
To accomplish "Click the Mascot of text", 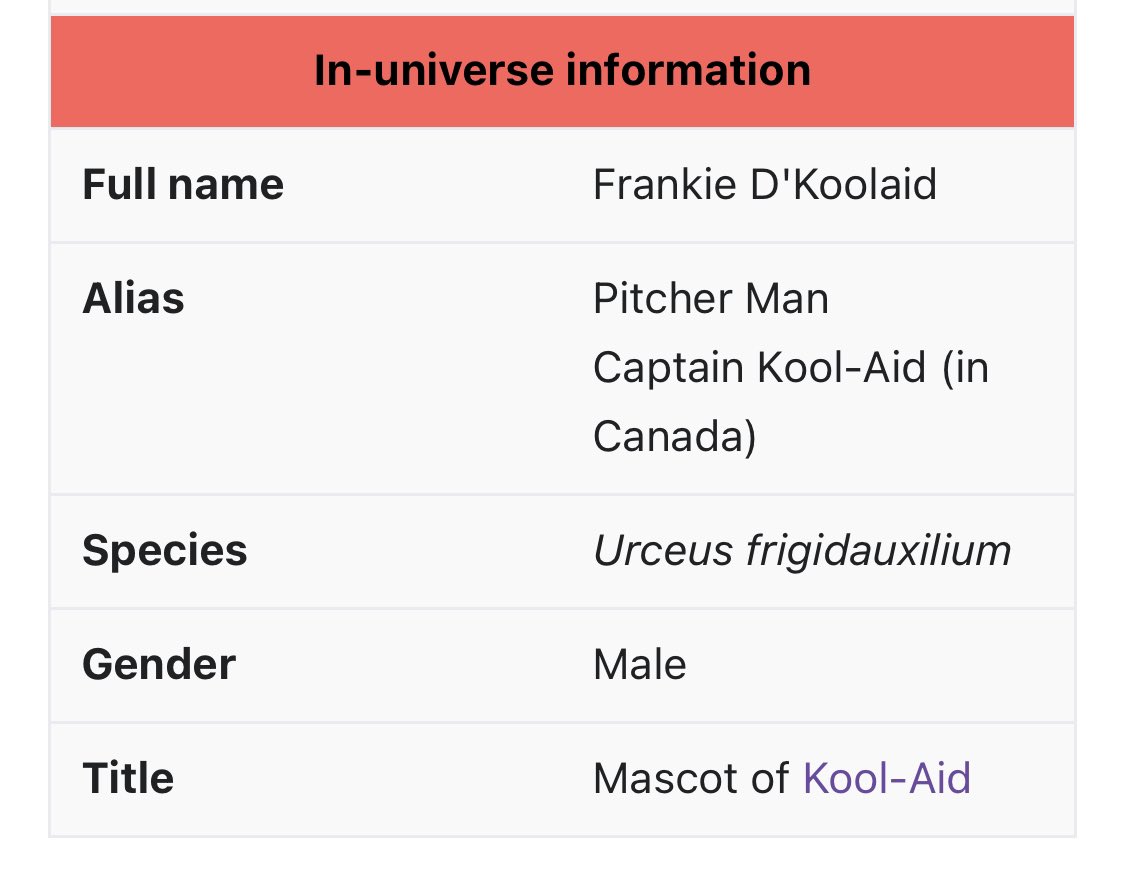I will (x=691, y=778).
